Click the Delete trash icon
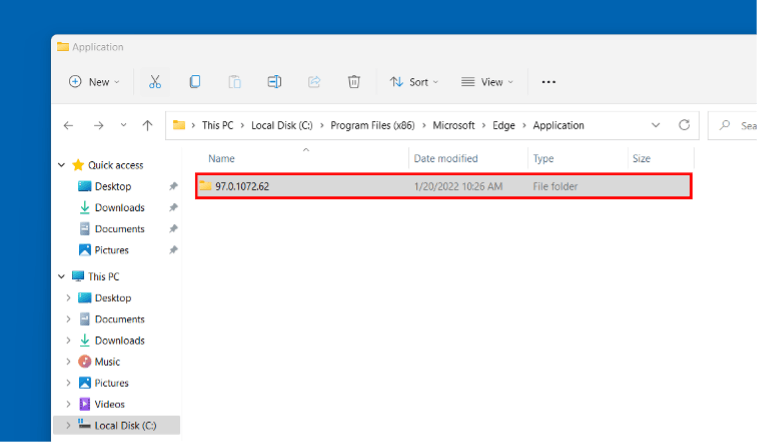 (354, 82)
